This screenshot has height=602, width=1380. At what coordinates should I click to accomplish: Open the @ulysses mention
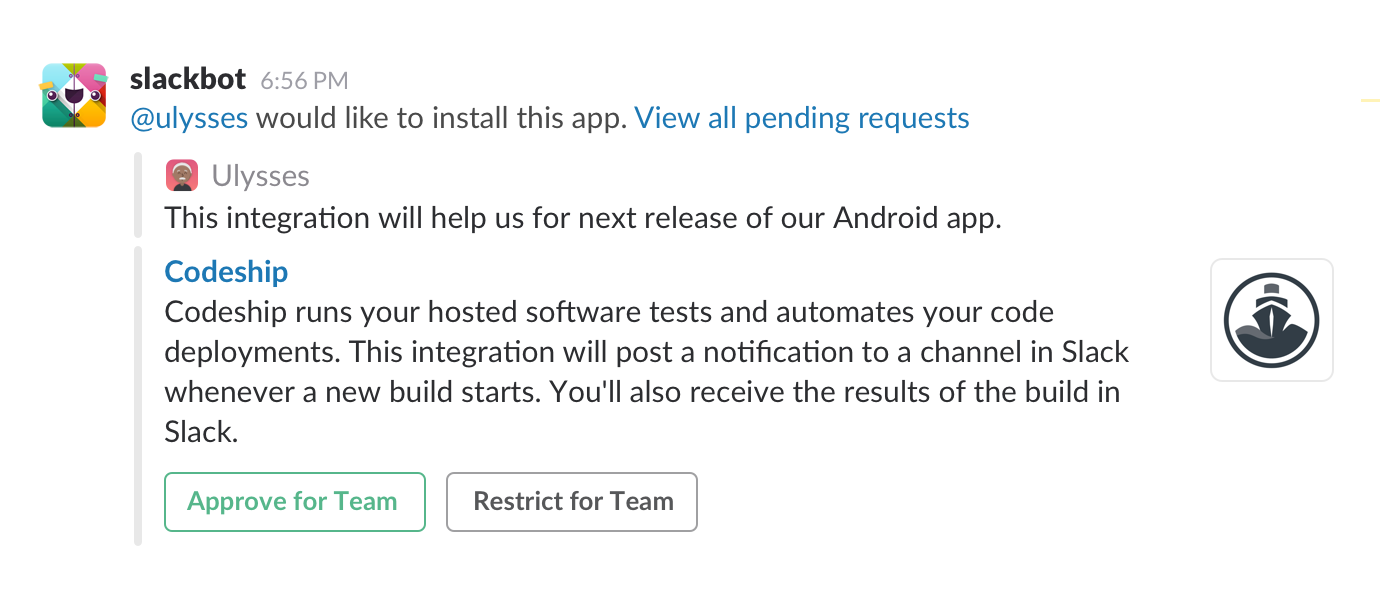(x=189, y=118)
